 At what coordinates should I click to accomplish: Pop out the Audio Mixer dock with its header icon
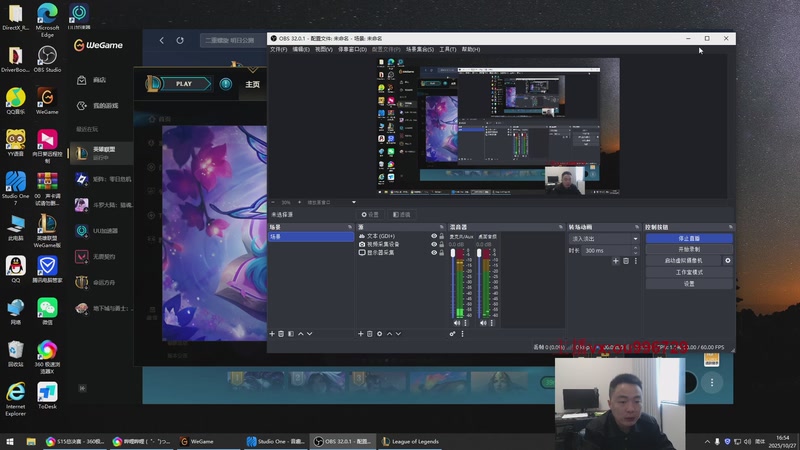click(561, 227)
